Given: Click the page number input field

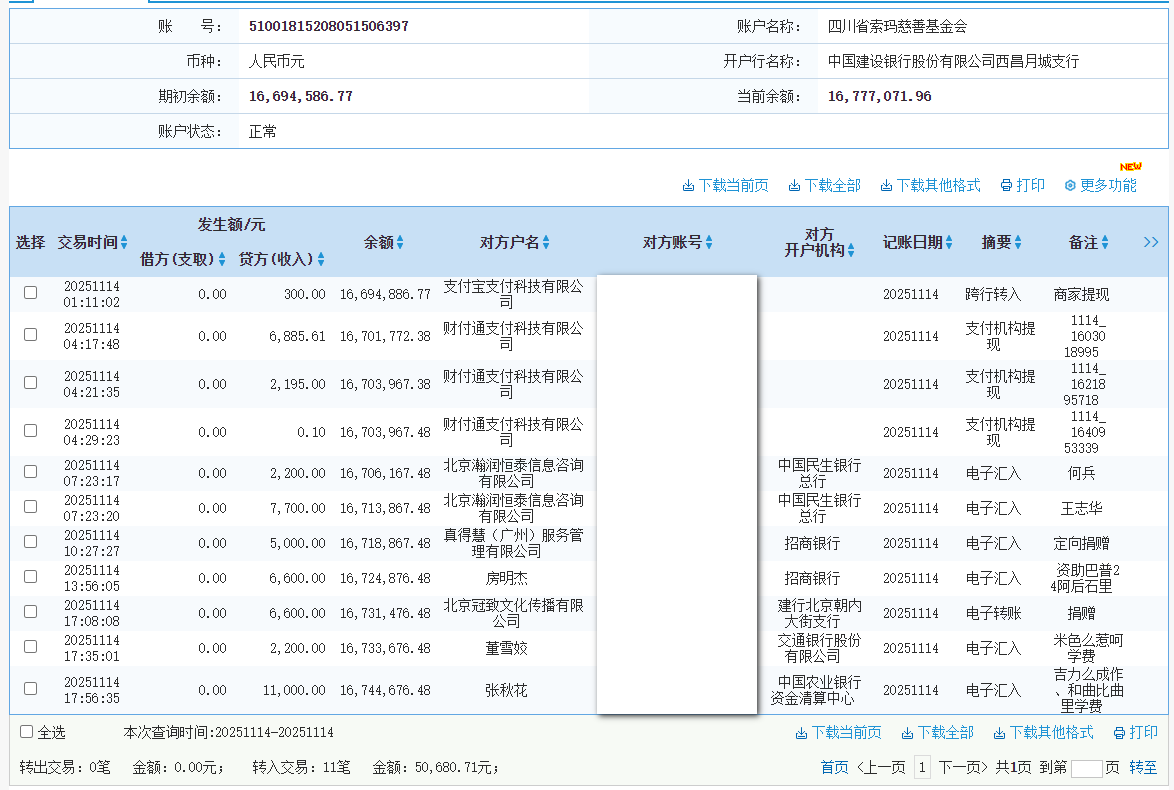Looking at the screenshot, I should [x=1086, y=767].
